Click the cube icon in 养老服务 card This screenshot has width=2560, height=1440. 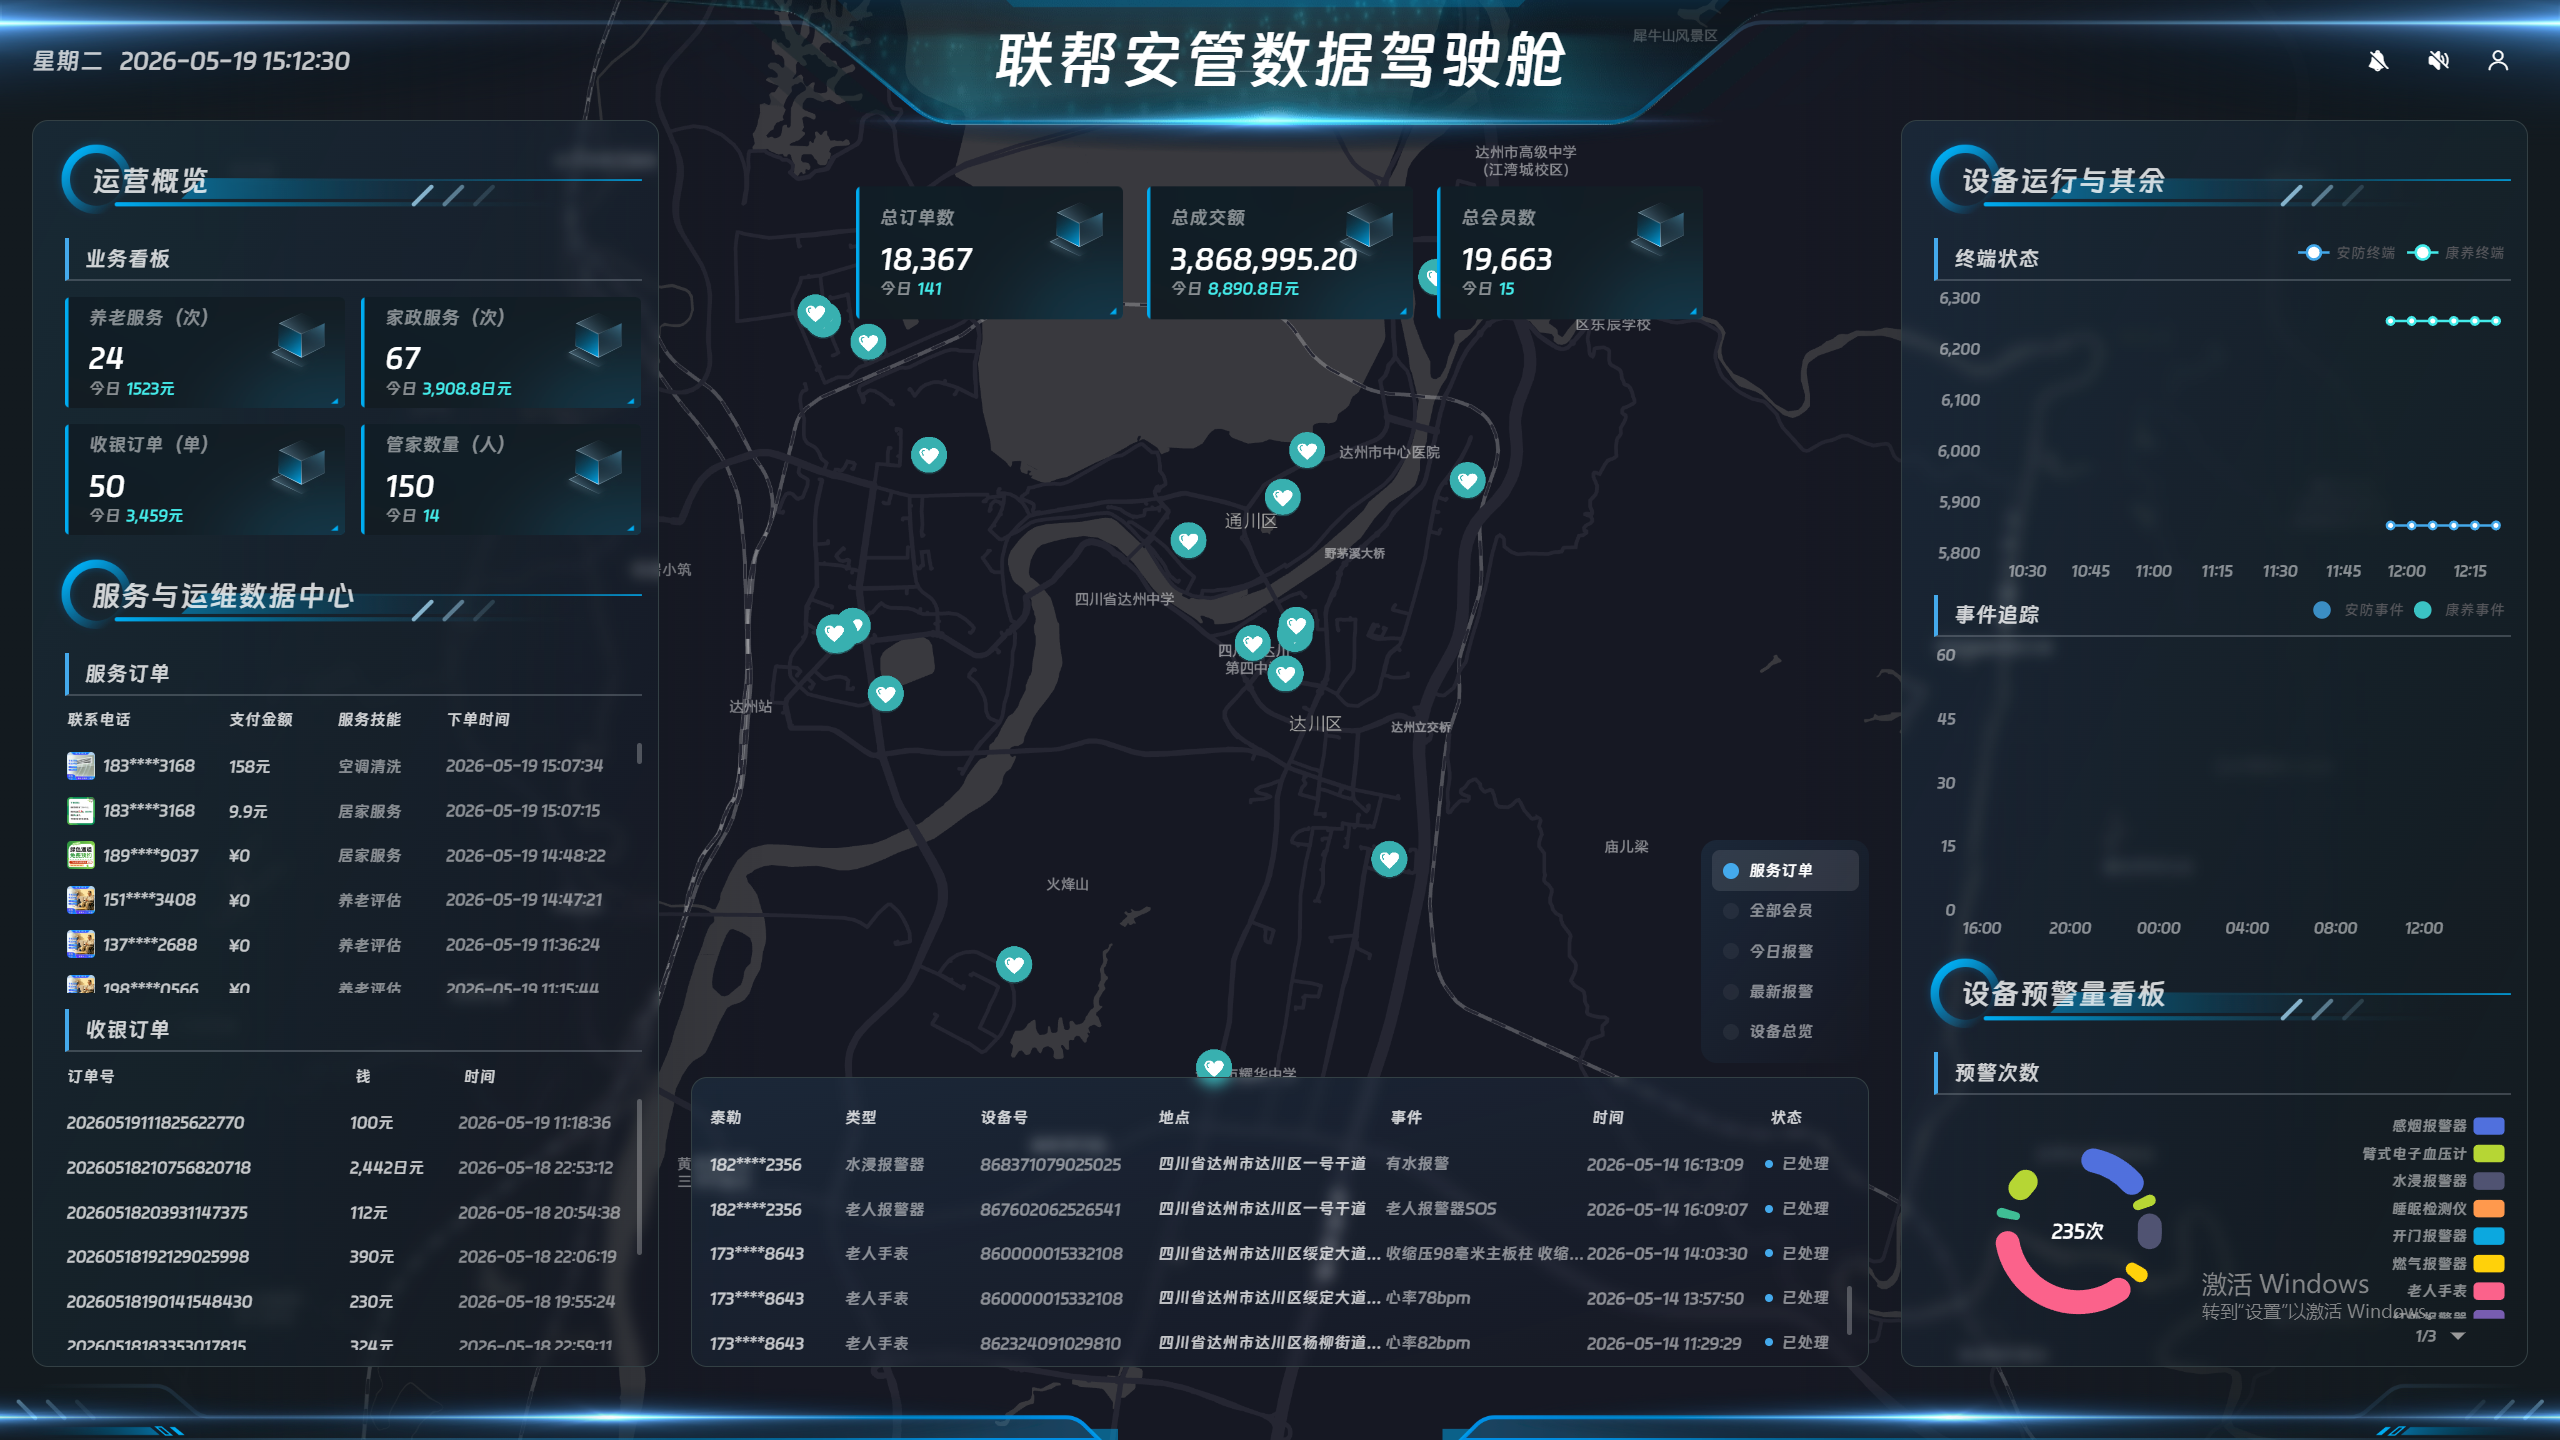click(300, 339)
